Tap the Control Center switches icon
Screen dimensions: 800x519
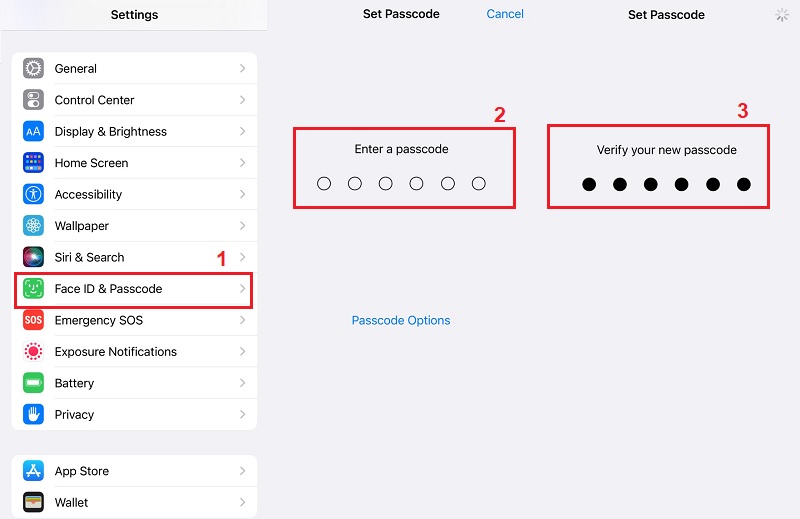pyautogui.click(x=34, y=100)
